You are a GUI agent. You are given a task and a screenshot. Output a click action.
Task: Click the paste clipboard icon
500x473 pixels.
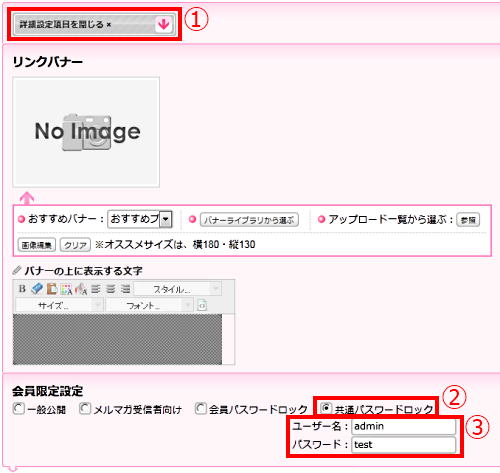pyautogui.click(x=52, y=289)
